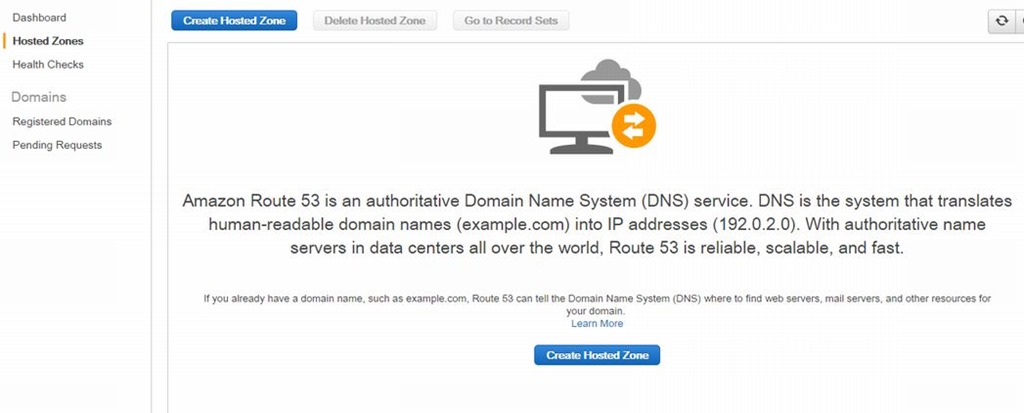Image resolution: width=1024 pixels, height=413 pixels.
Task: Click the Domains section heading
Action: tap(39, 97)
